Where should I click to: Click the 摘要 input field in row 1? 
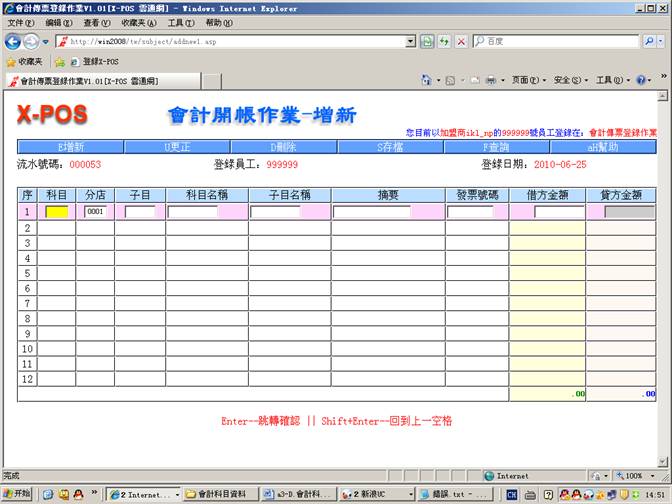click(372, 212)
